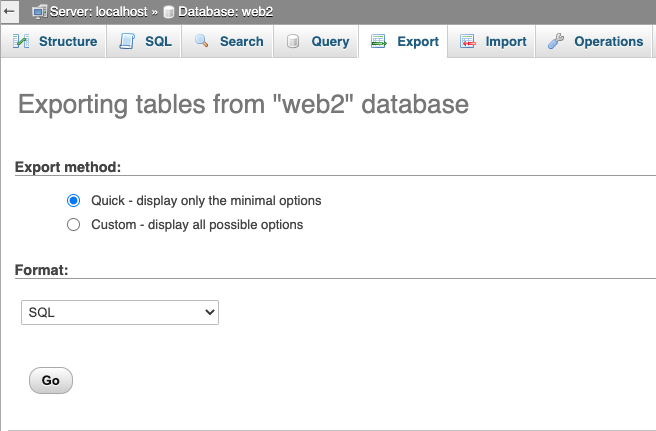
Task: Click the left arrow navigation toggle icon
Action: click(x=8, y=11)
